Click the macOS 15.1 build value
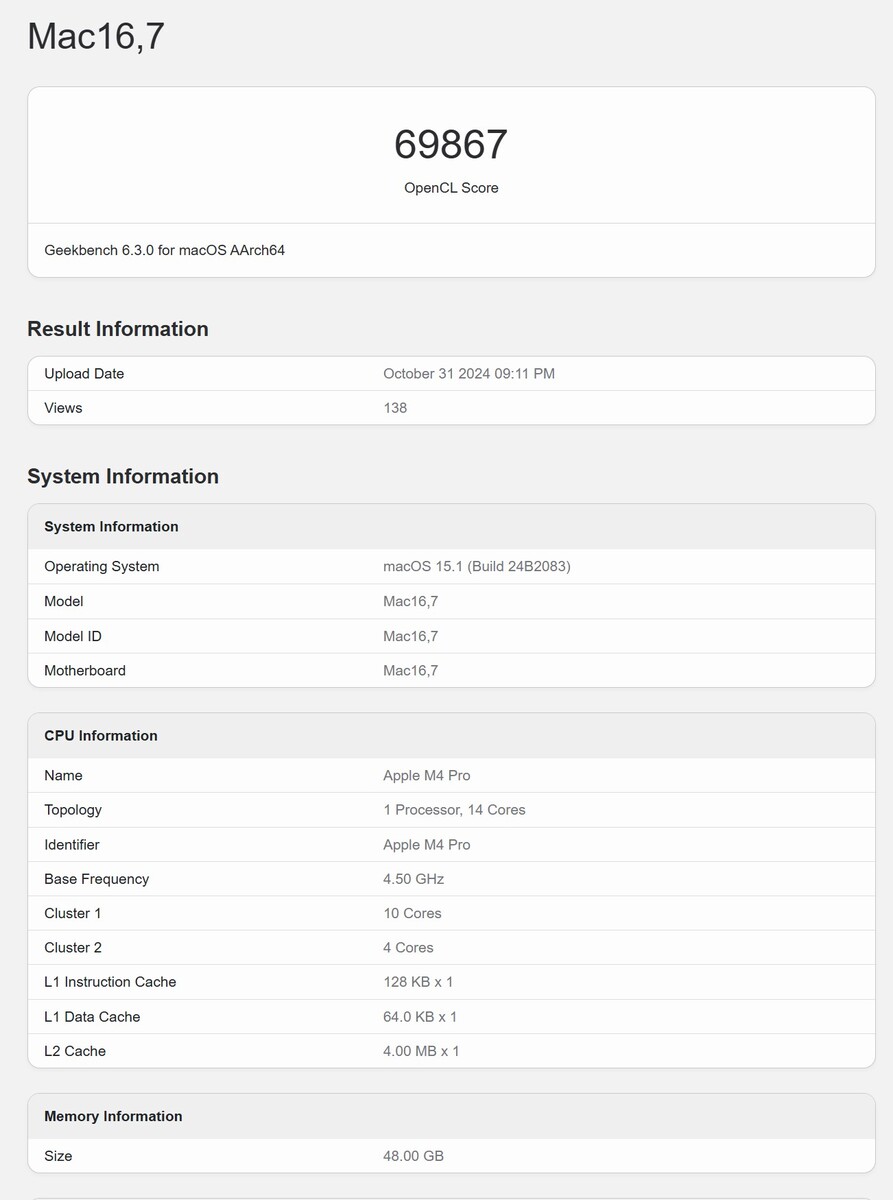893x1200 pixels. (476, 567)
